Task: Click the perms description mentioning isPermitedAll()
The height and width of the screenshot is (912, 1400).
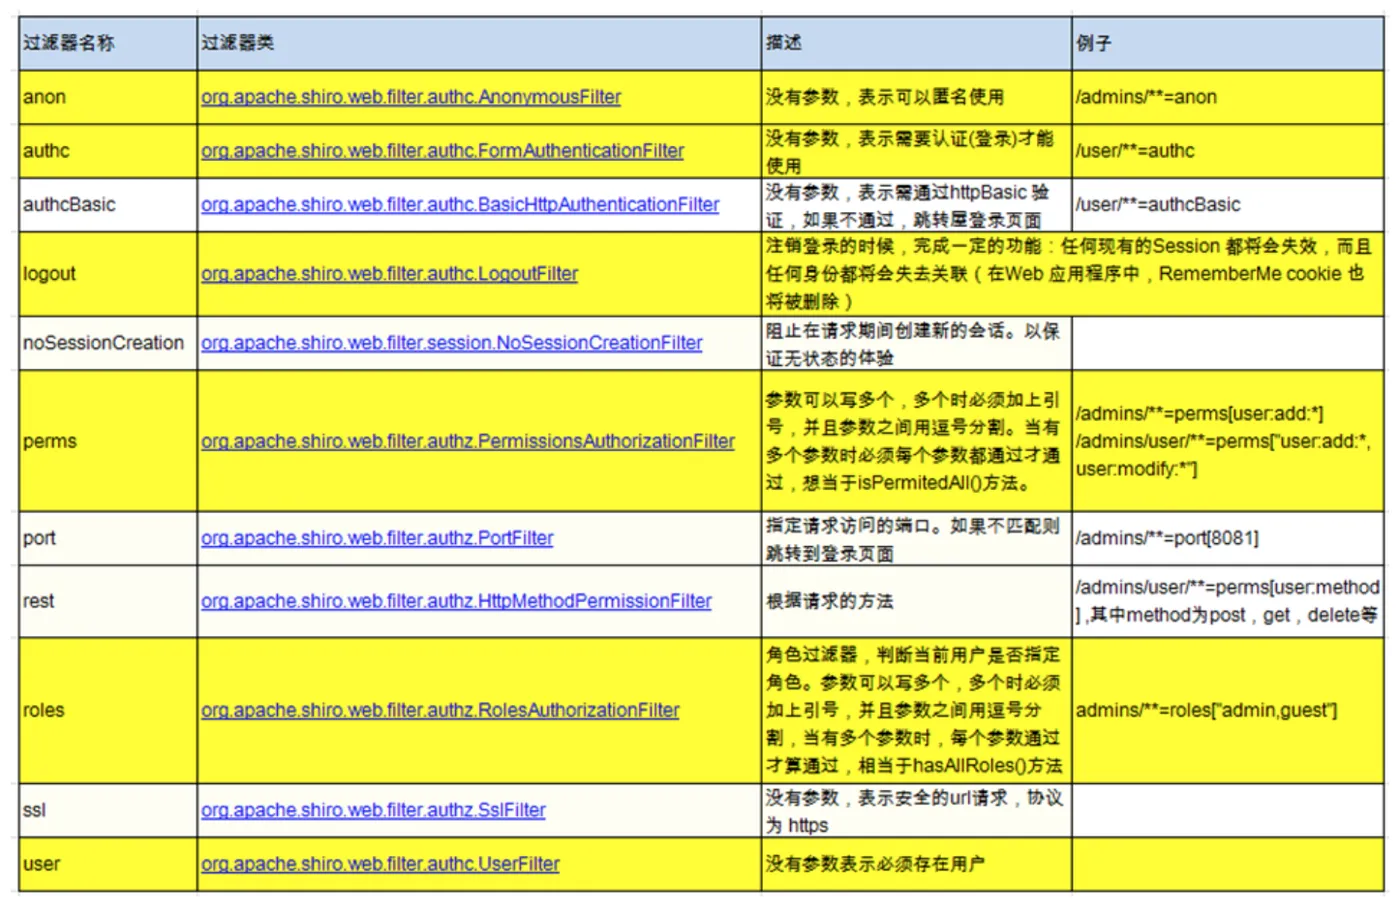Action: (x=916, y=441)
